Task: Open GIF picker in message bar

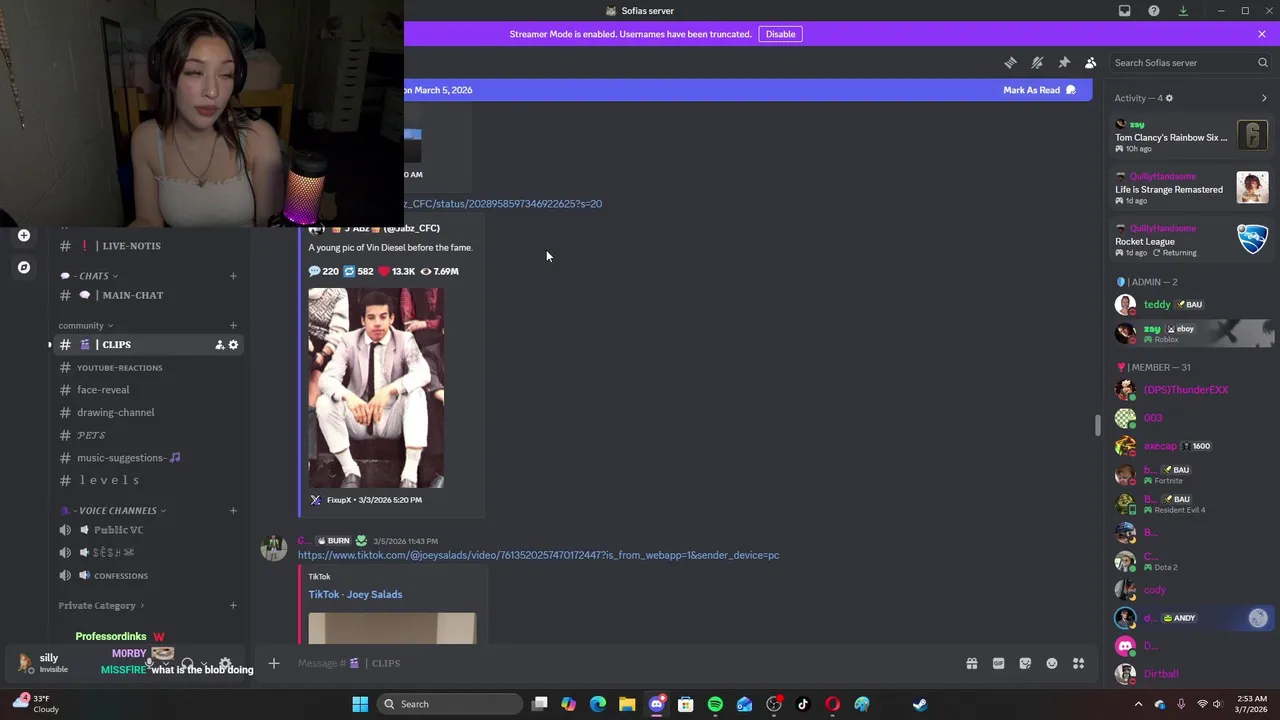Action: pos(998,663)
